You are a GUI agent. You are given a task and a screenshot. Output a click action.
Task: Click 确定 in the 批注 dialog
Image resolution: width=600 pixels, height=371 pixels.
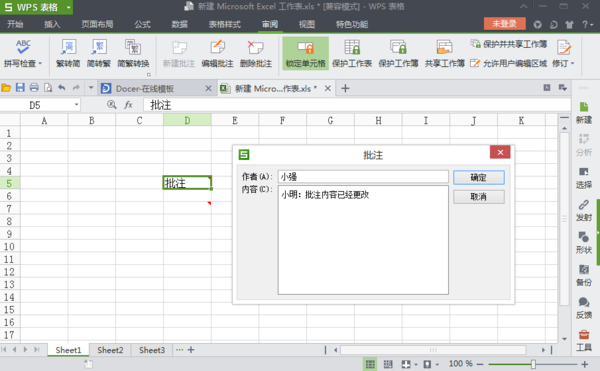pos(479,177)
